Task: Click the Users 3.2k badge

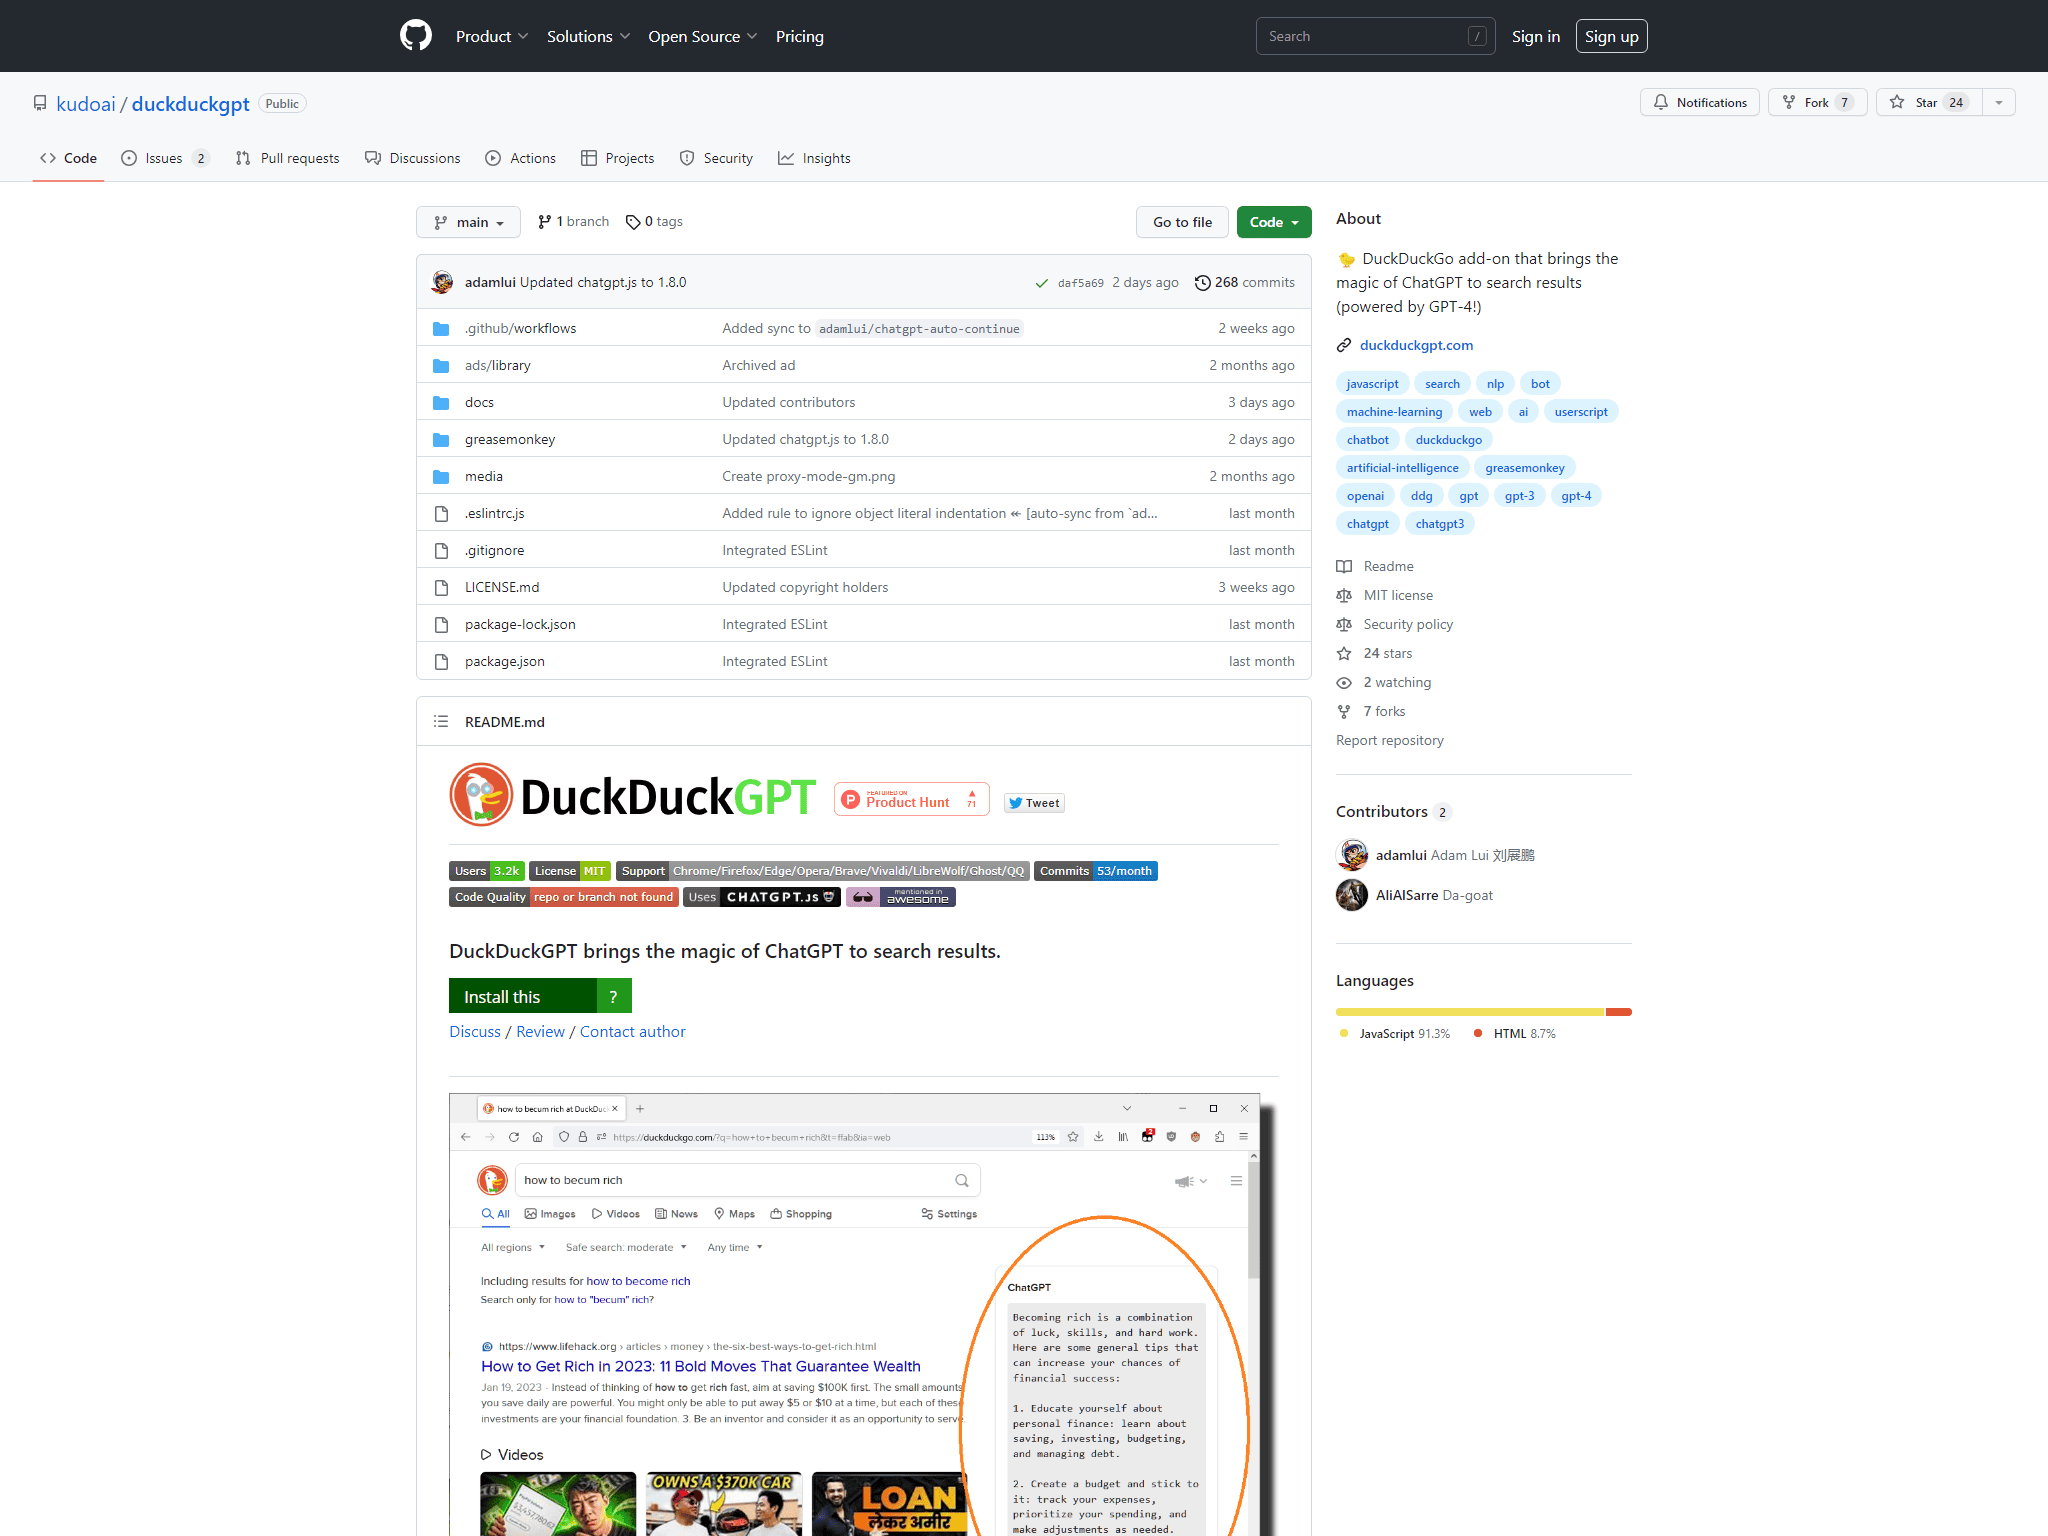Action: [x=487, y=871]
